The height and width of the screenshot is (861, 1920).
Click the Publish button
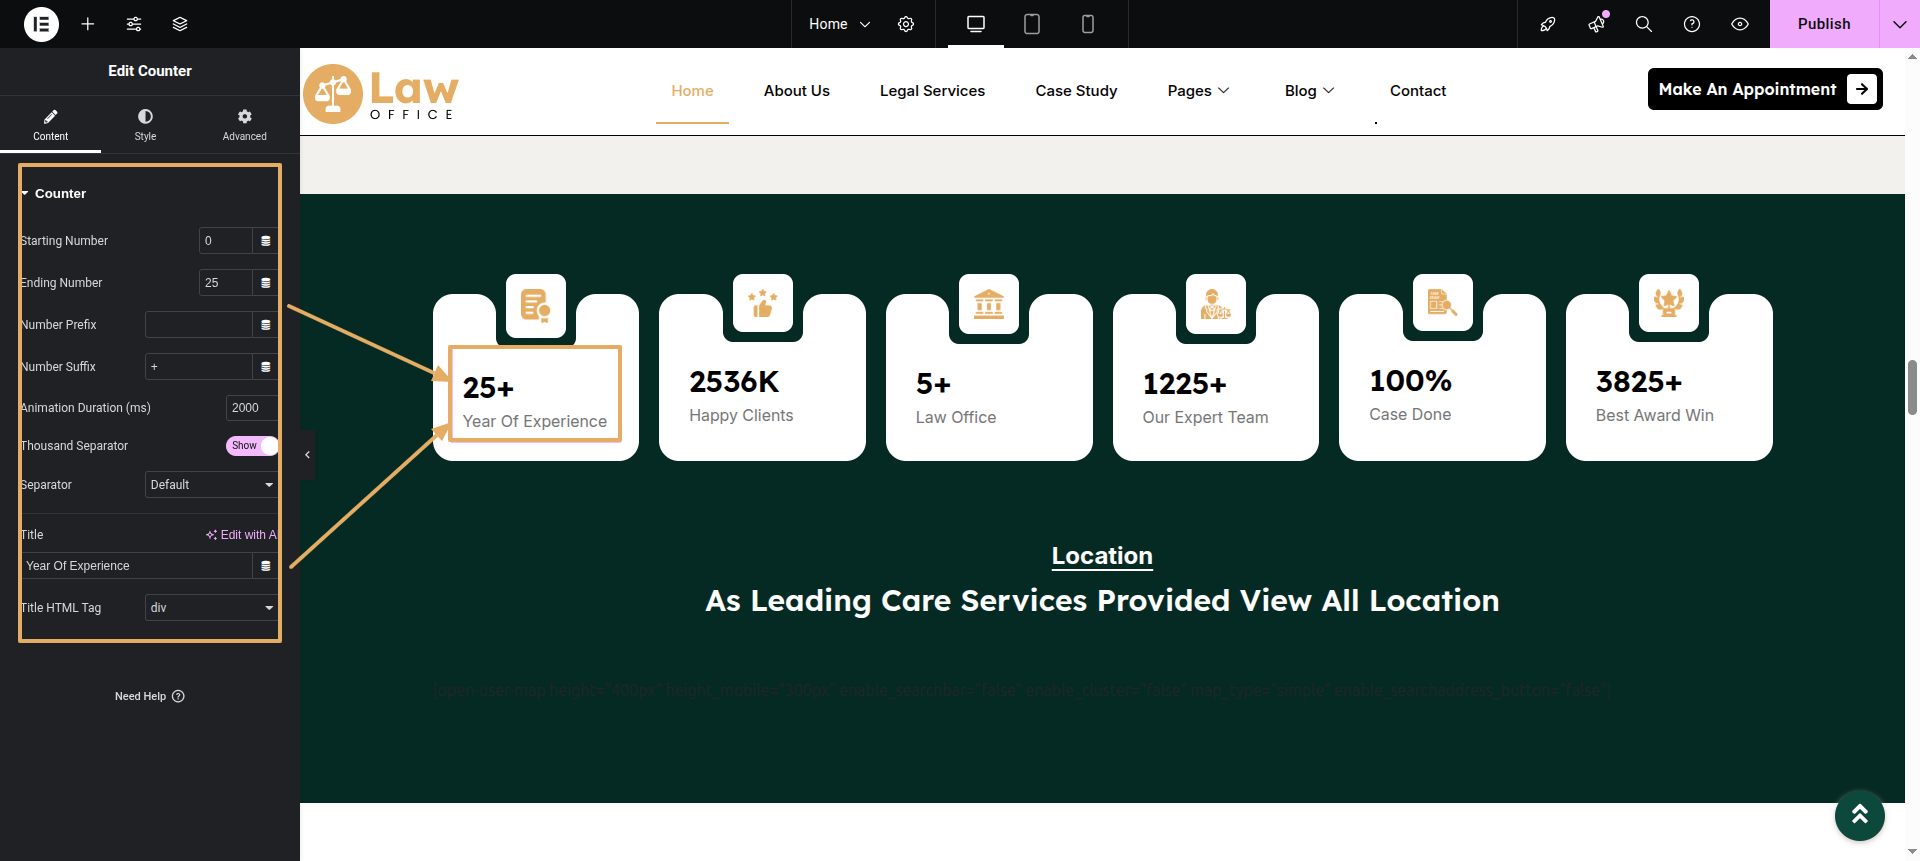tap(1823, 24)
